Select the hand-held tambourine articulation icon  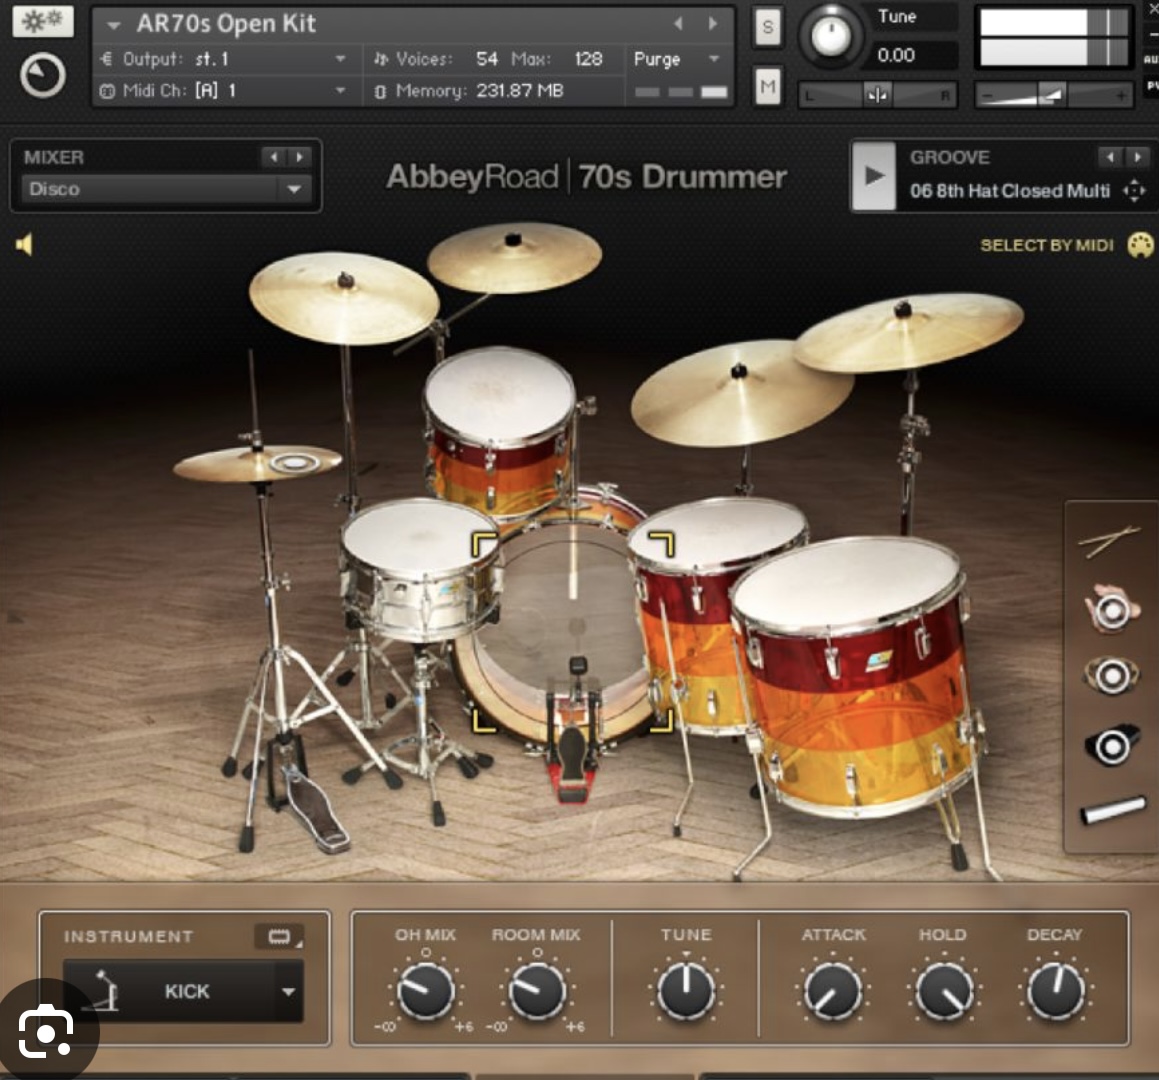[1110, 609]
